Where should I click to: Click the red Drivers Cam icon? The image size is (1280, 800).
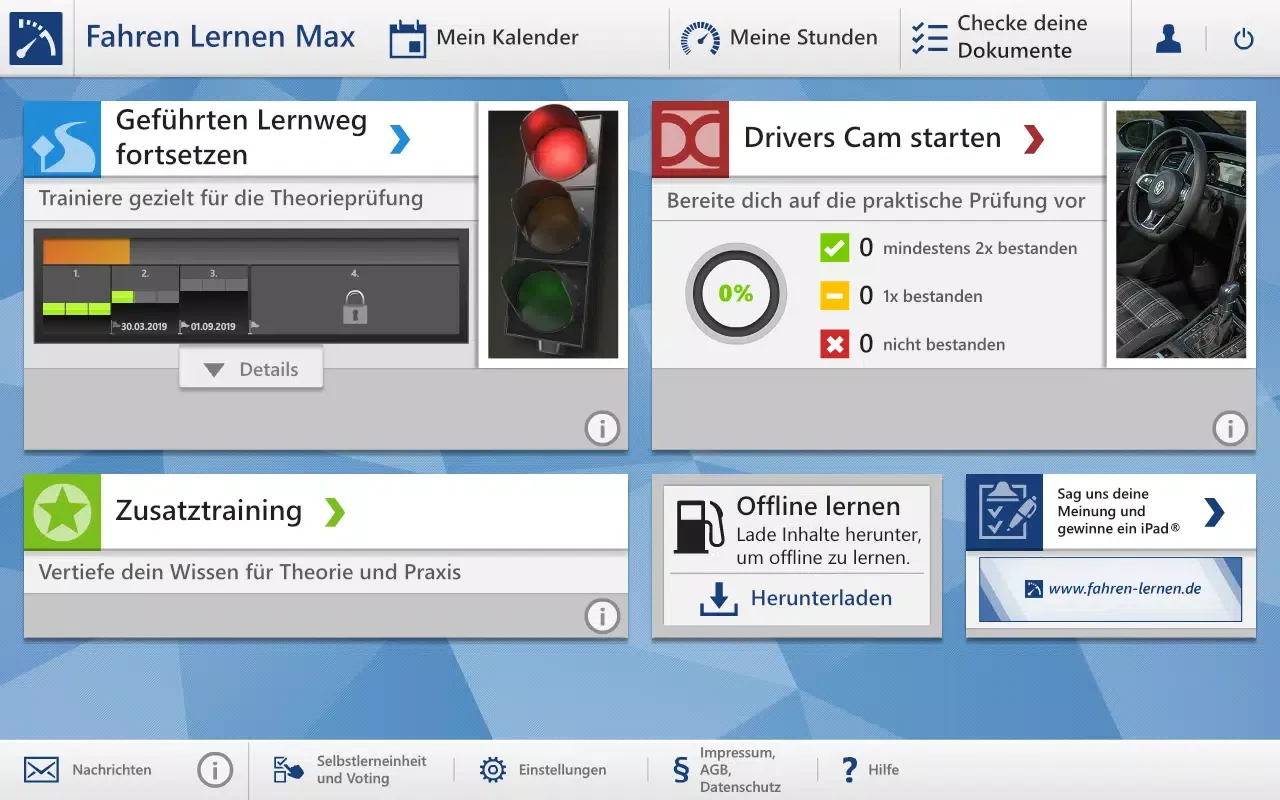click(690, 139)
